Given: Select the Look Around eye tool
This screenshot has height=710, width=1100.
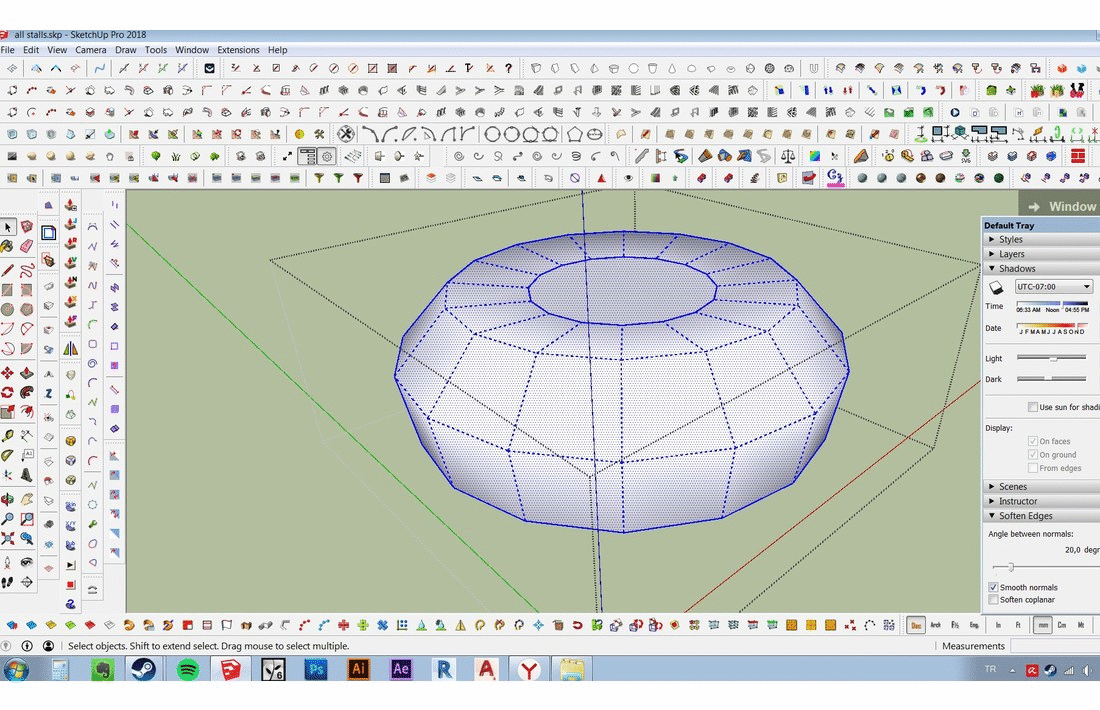Looking at the screenshot, I should coord(27,563).
